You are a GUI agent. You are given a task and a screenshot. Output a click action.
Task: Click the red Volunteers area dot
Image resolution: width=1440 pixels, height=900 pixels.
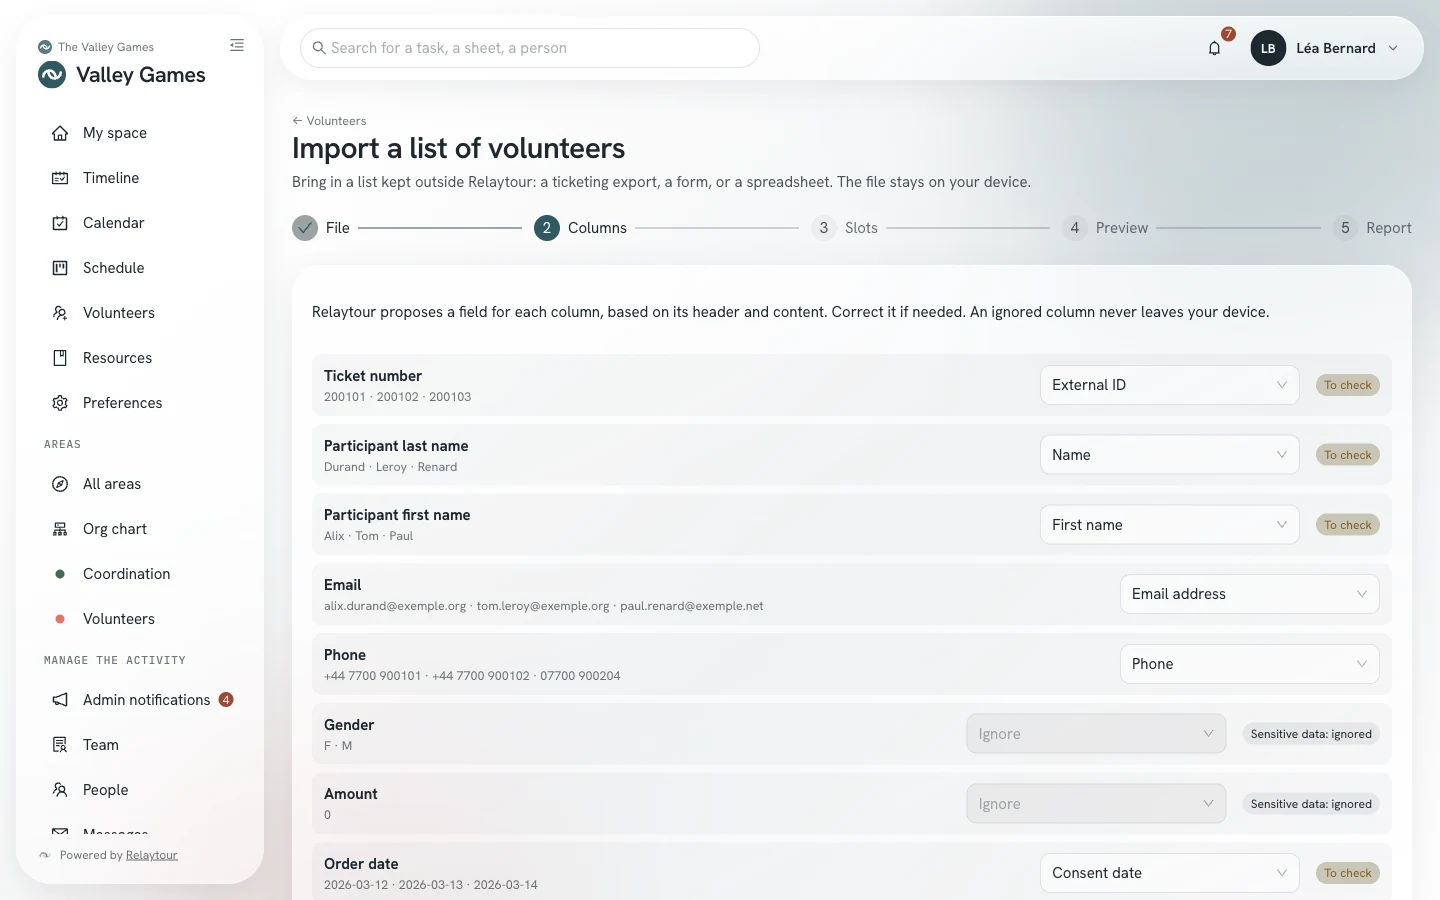tap(60, 619)
